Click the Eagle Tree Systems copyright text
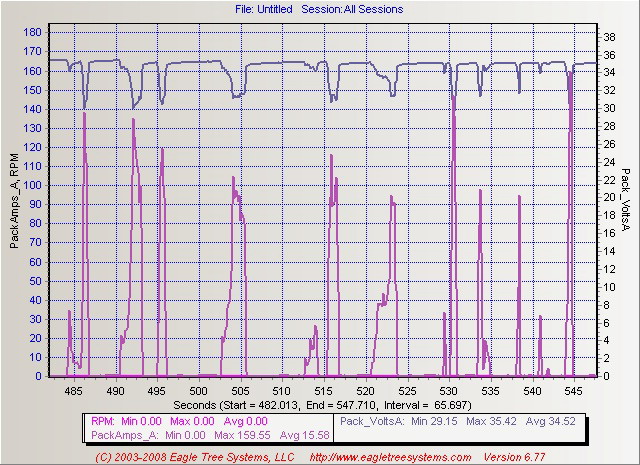This screenshot has width=640, height=465. [x=195, y=457]
